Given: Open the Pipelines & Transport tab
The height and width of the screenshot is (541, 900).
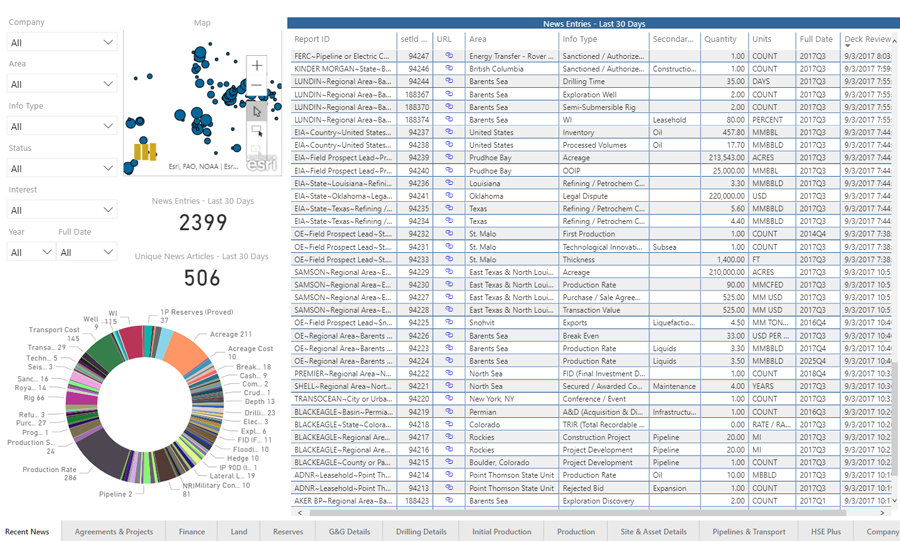Looking at the screenshot, I should pyautogui.click(x=748, y=531).
